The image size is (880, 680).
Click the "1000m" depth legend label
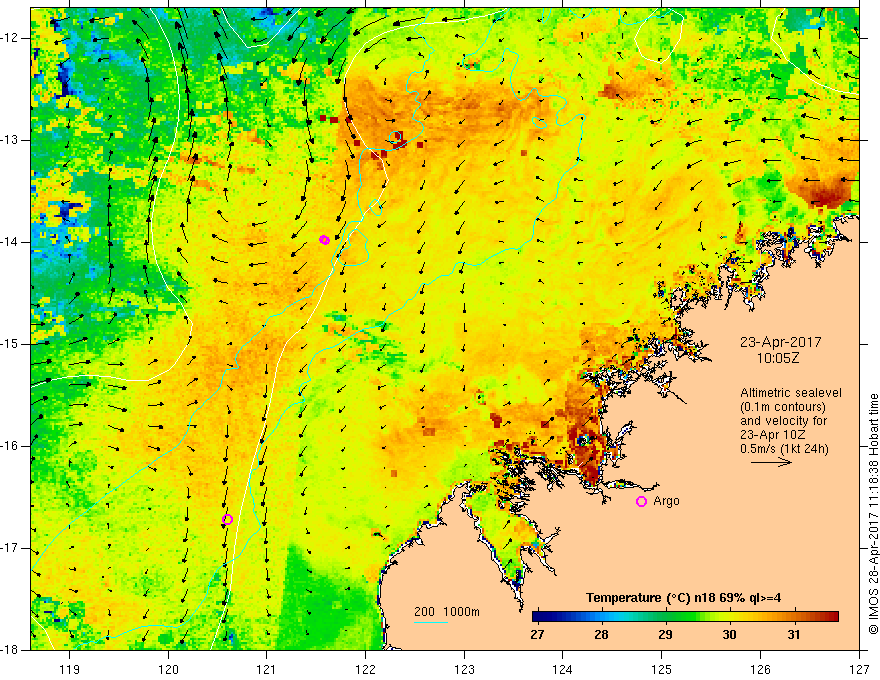pos(461,612)
